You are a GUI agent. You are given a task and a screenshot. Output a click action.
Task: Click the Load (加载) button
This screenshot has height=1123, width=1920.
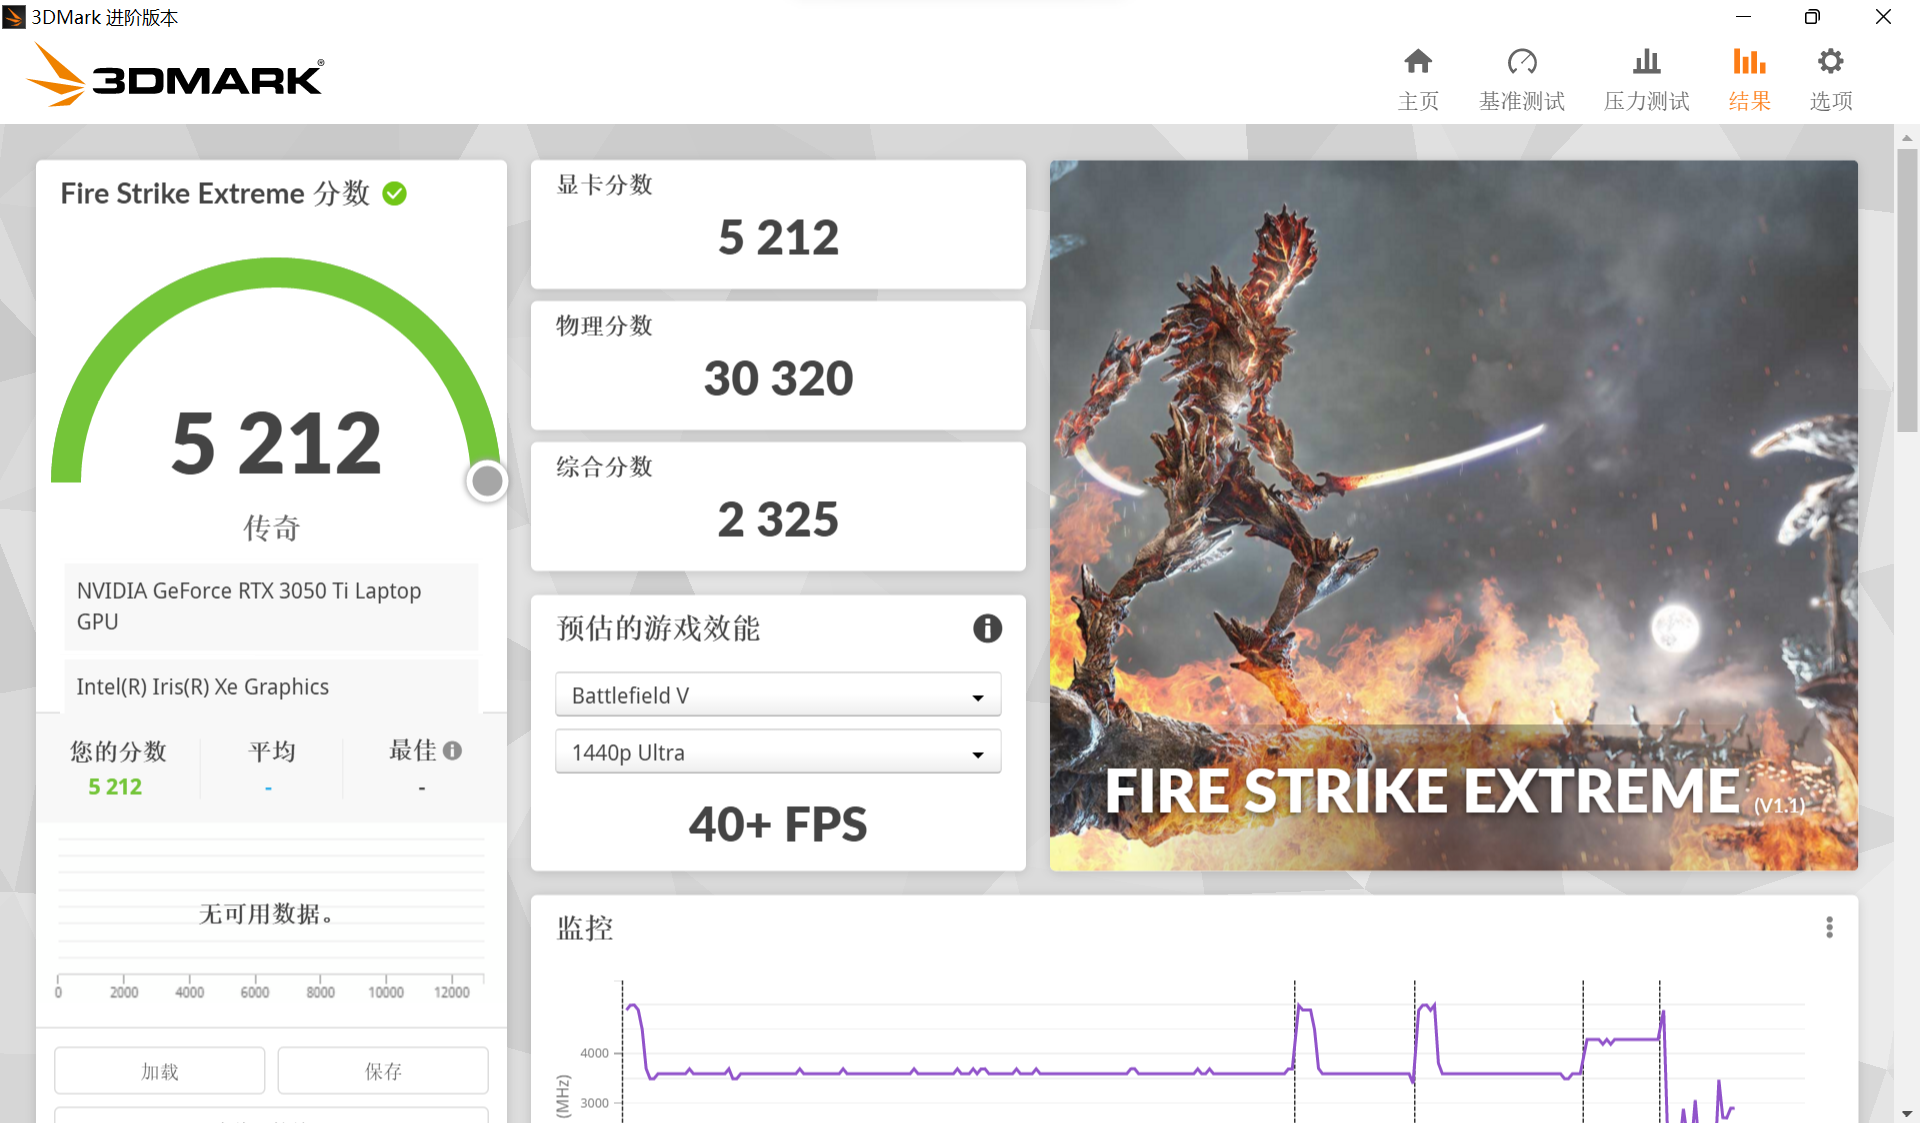click(x=159, y=1071)
